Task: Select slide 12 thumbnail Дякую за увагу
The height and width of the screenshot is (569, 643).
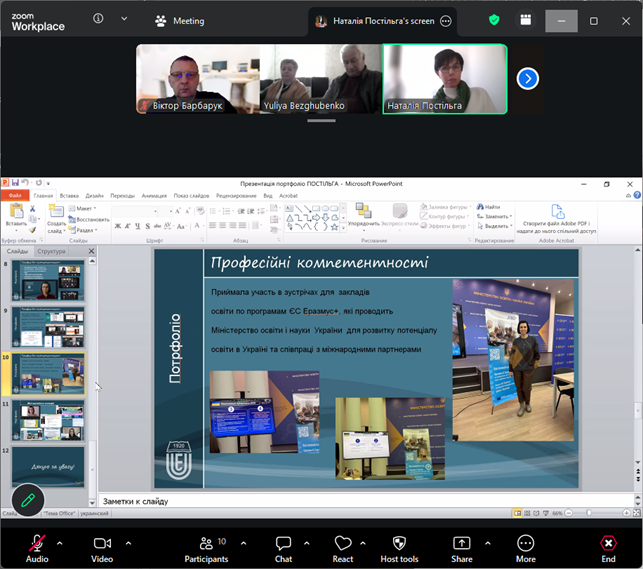Action: (48, 467)
